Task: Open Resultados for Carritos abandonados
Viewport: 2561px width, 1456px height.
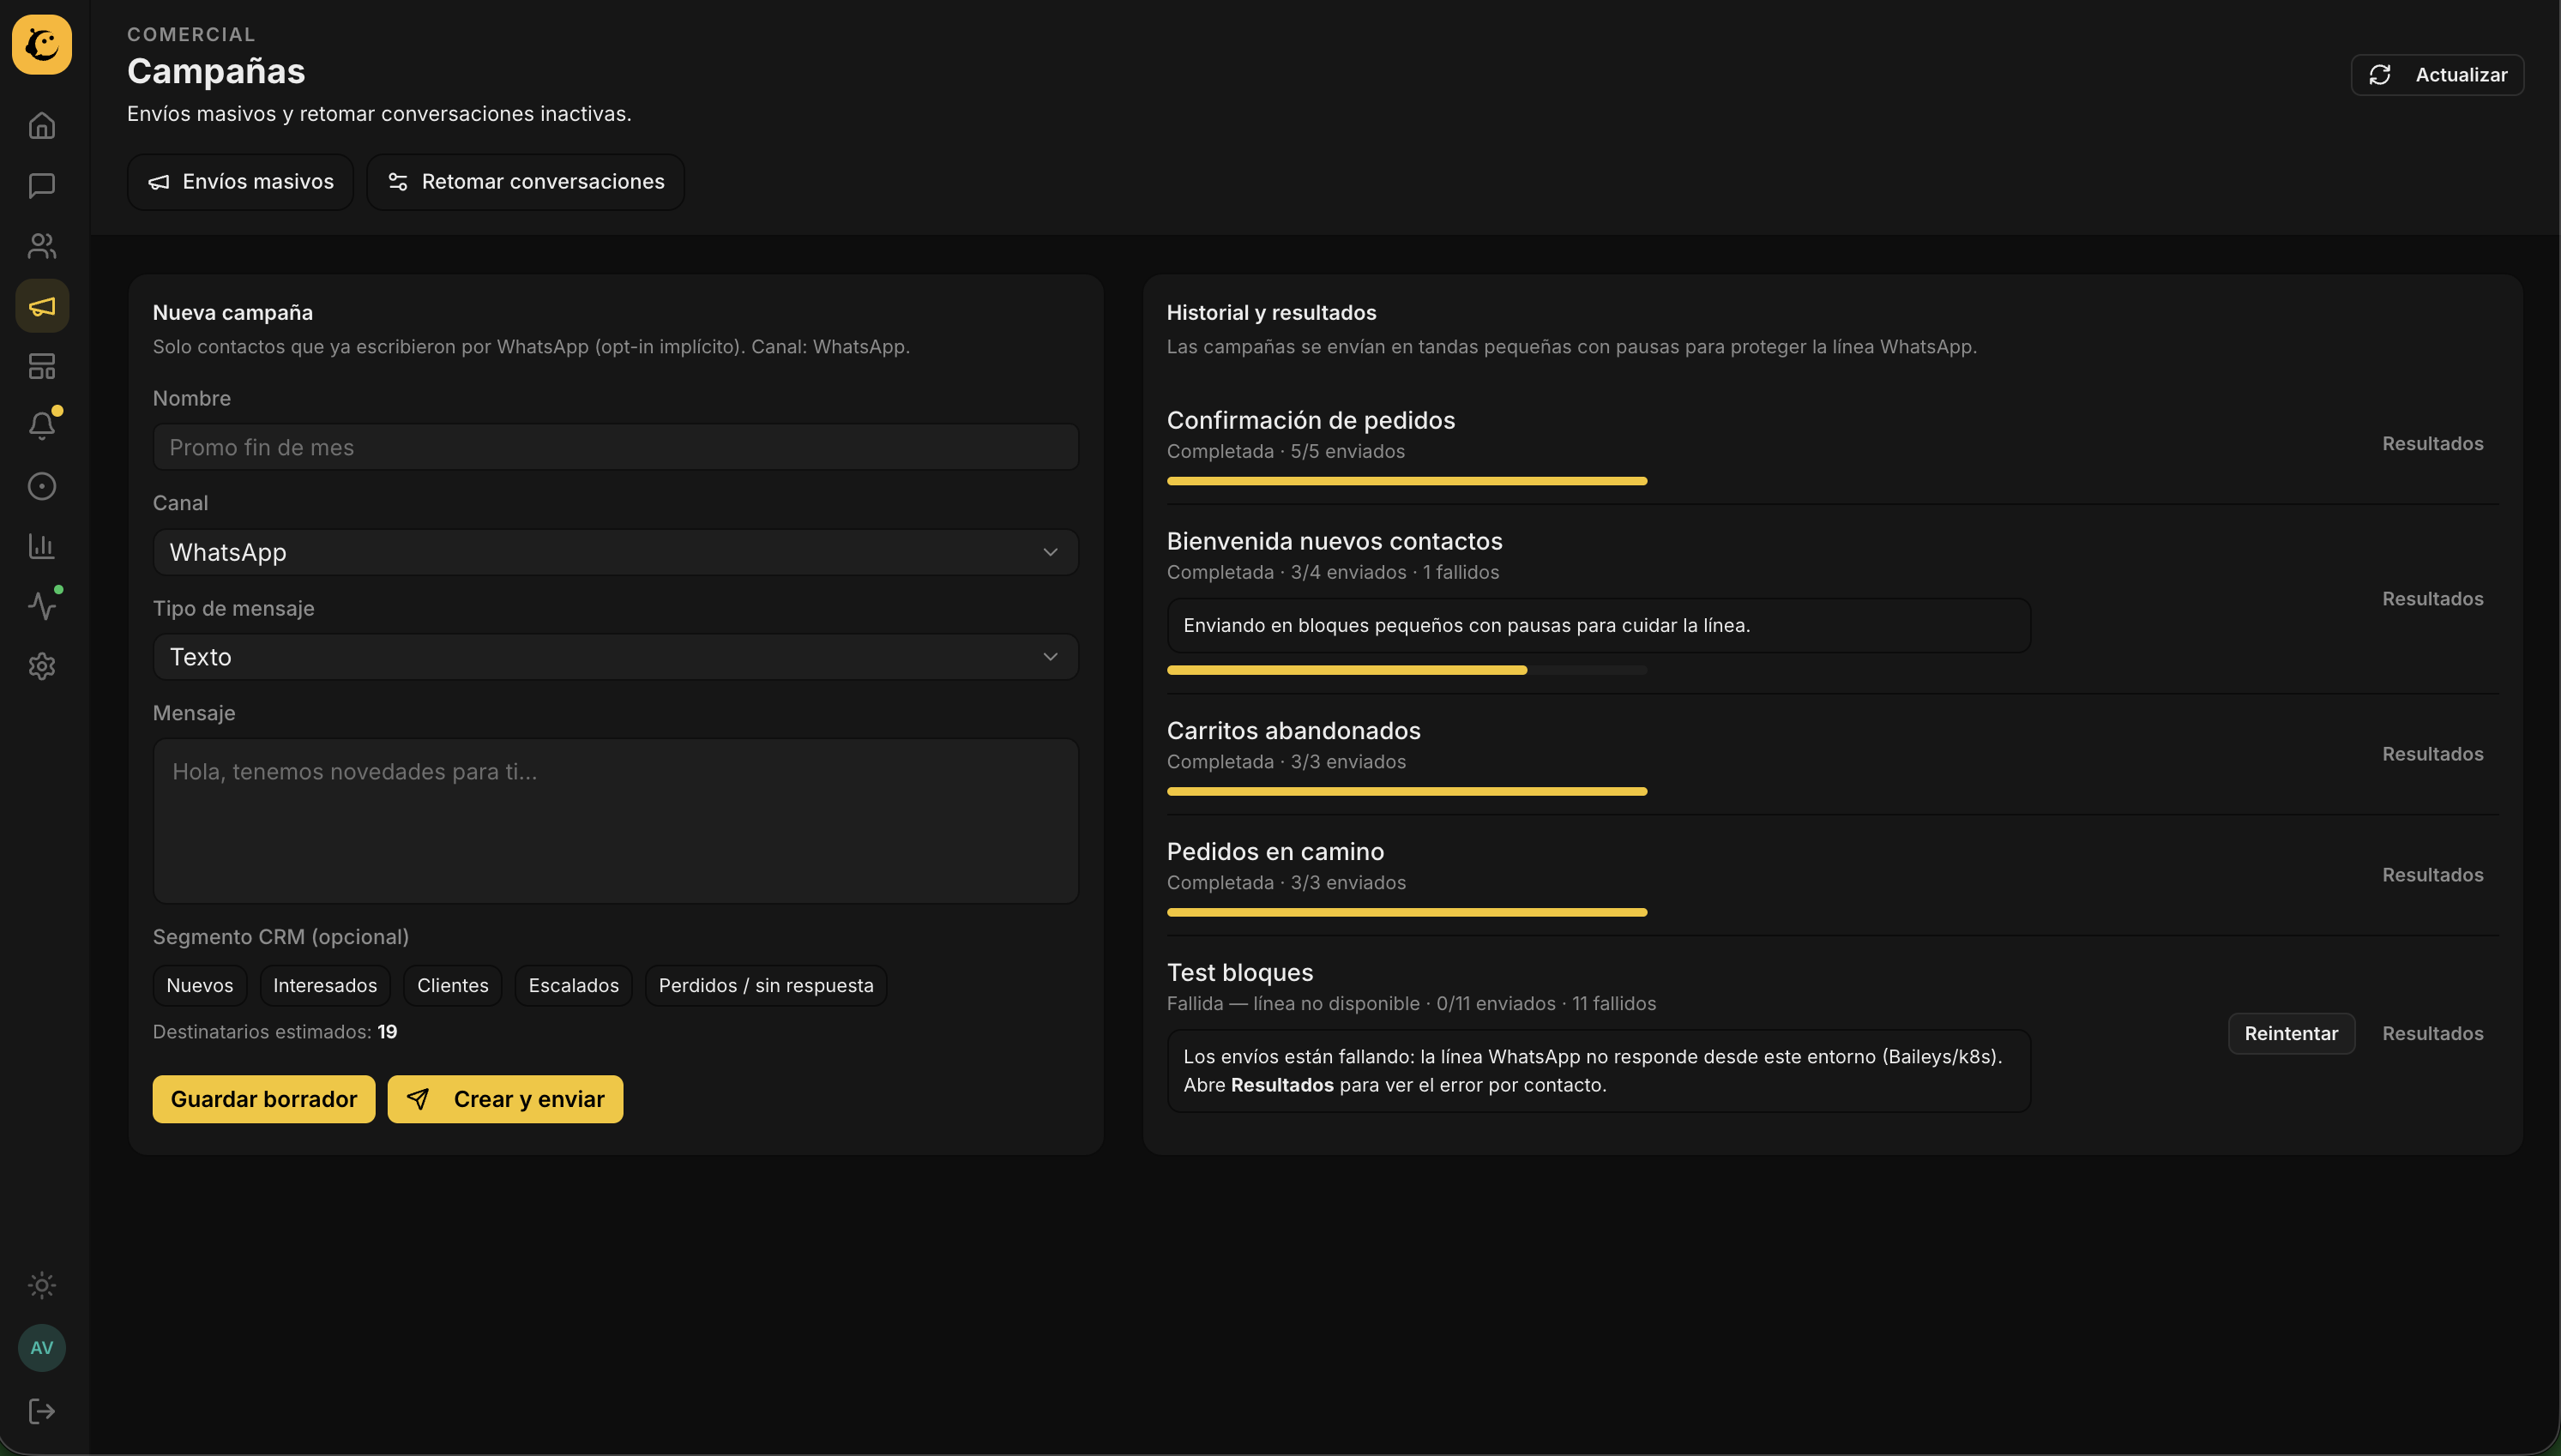Action: pyautogui.click(x=2432, y=754)
